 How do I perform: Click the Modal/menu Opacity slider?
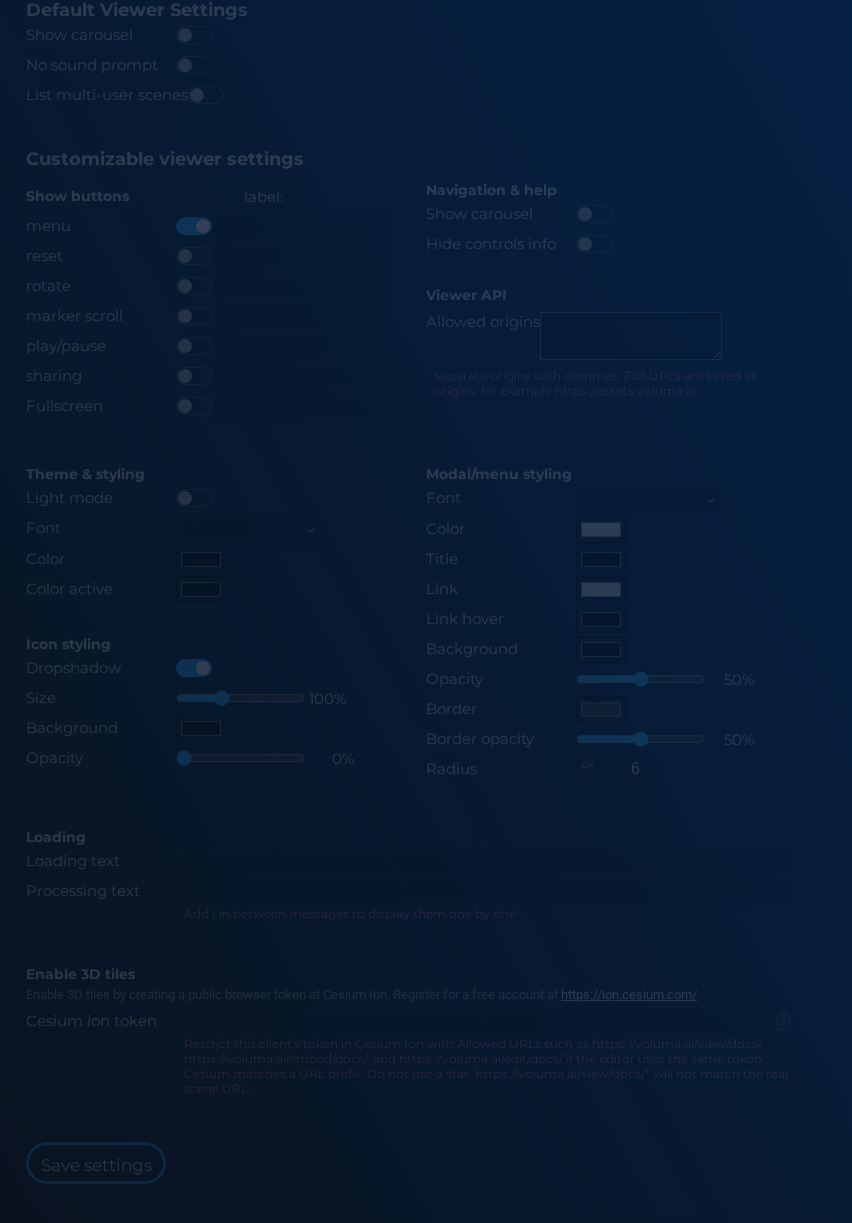click(x=640, y=679)
